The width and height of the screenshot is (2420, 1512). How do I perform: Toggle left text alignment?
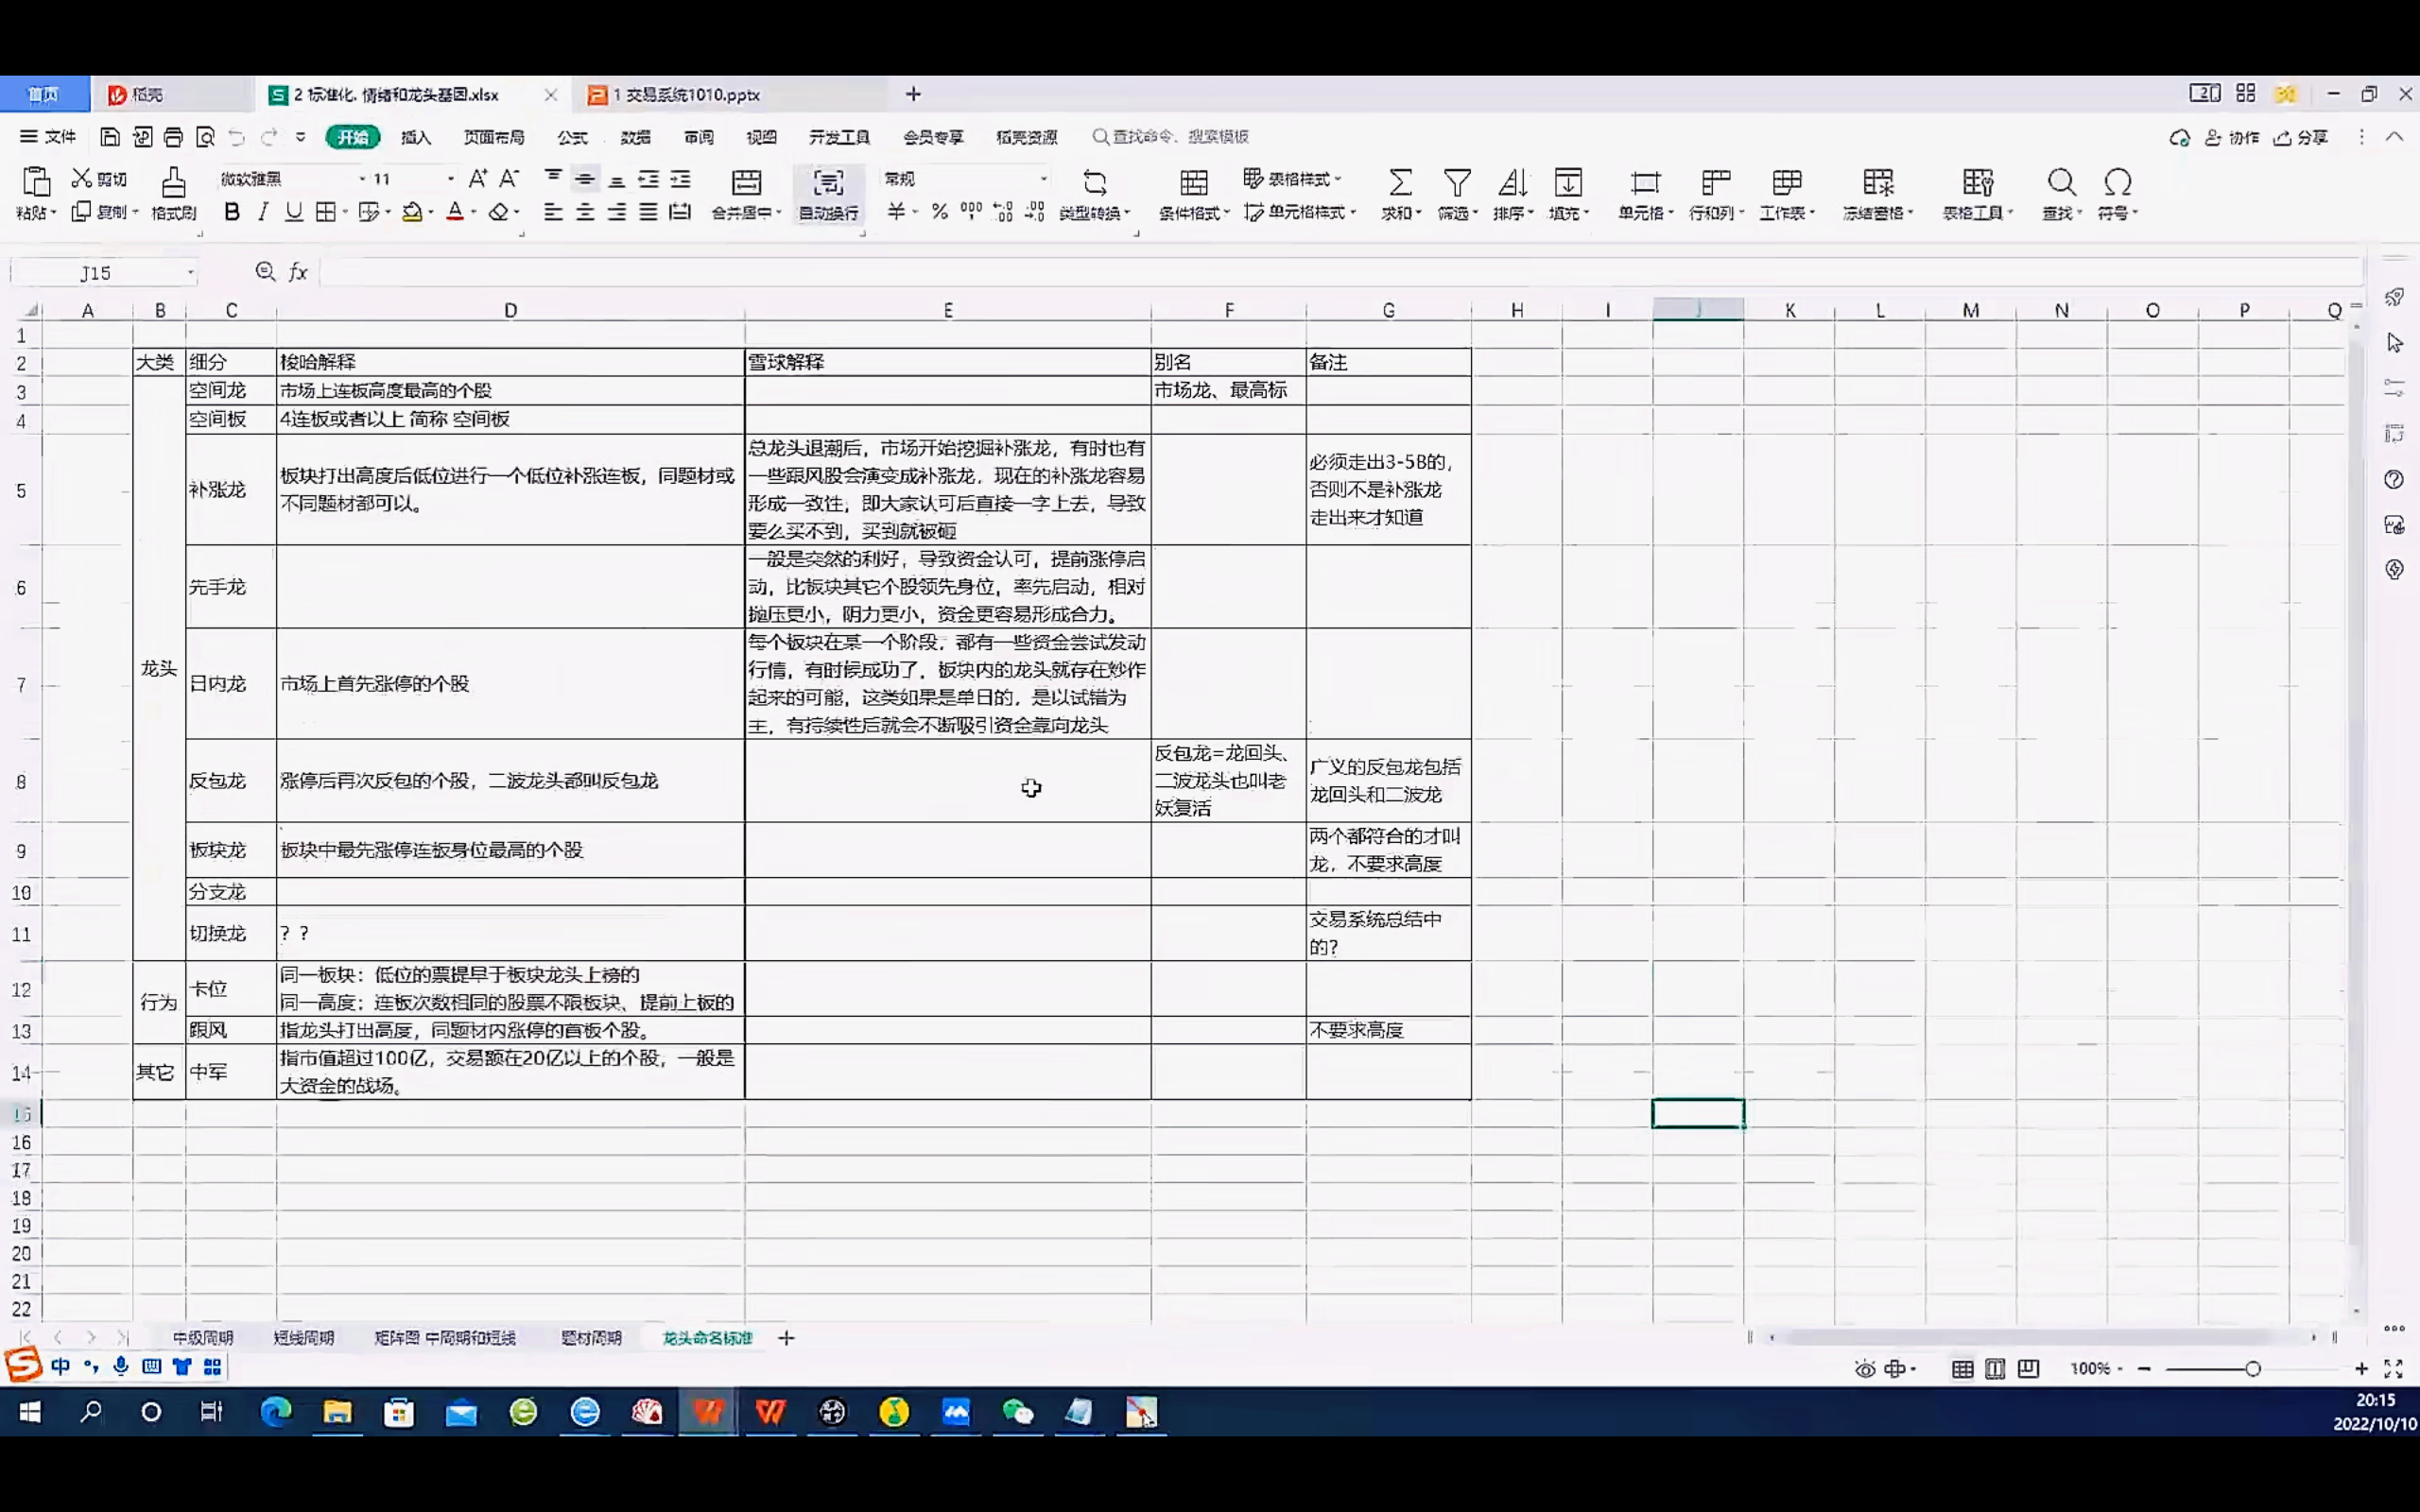tap(553, 212)
